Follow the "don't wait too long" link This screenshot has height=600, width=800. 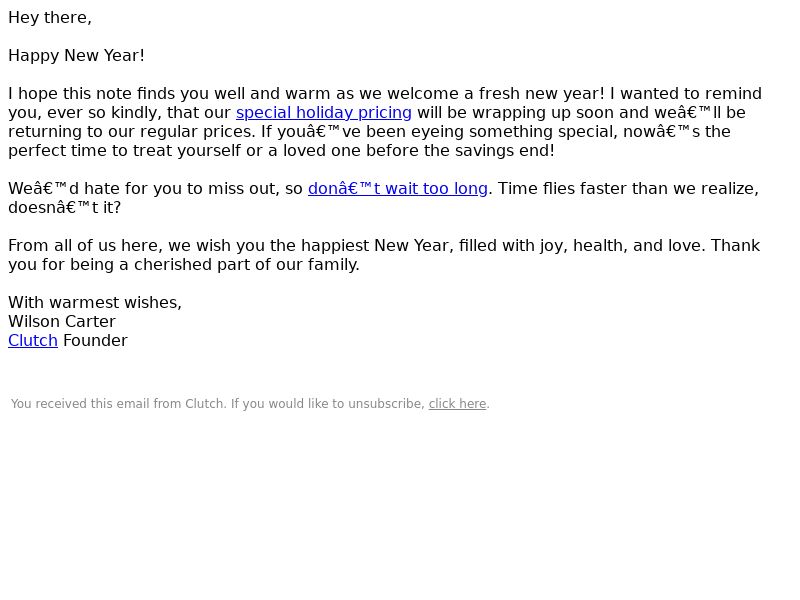click(397, 189)
